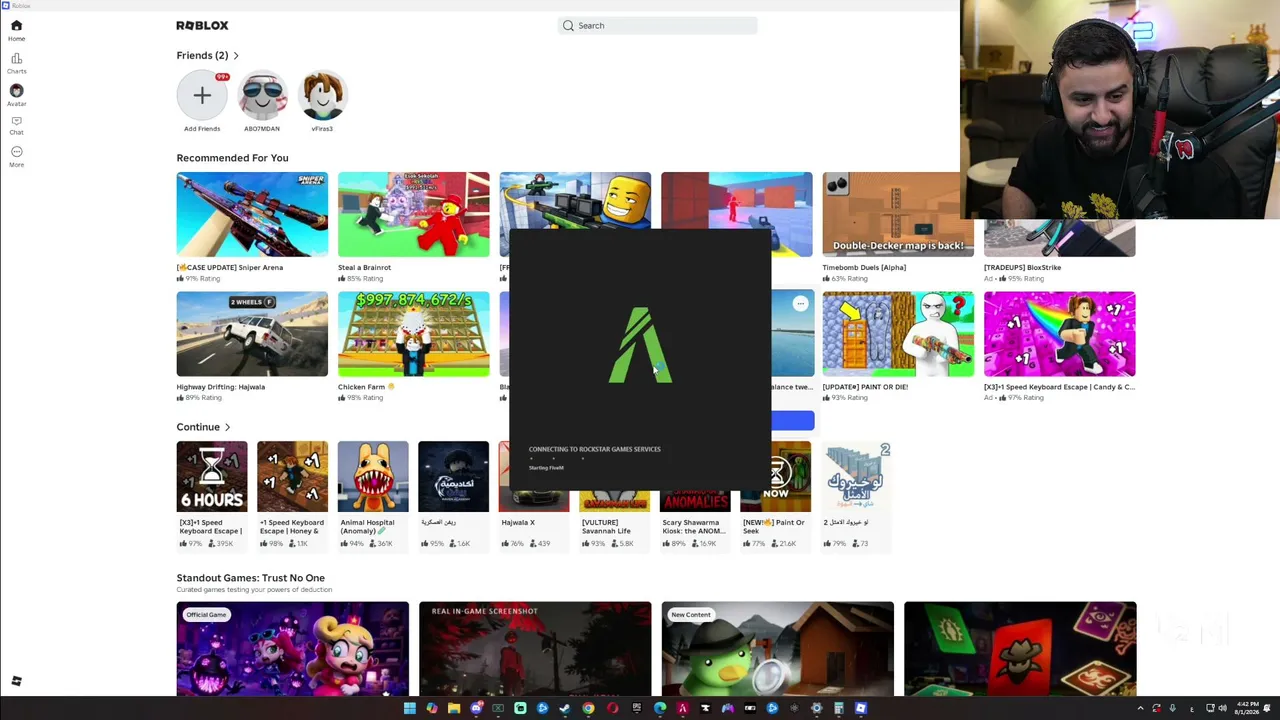Open Timebomb Duels [Alpha] game card

coord(898,227)
